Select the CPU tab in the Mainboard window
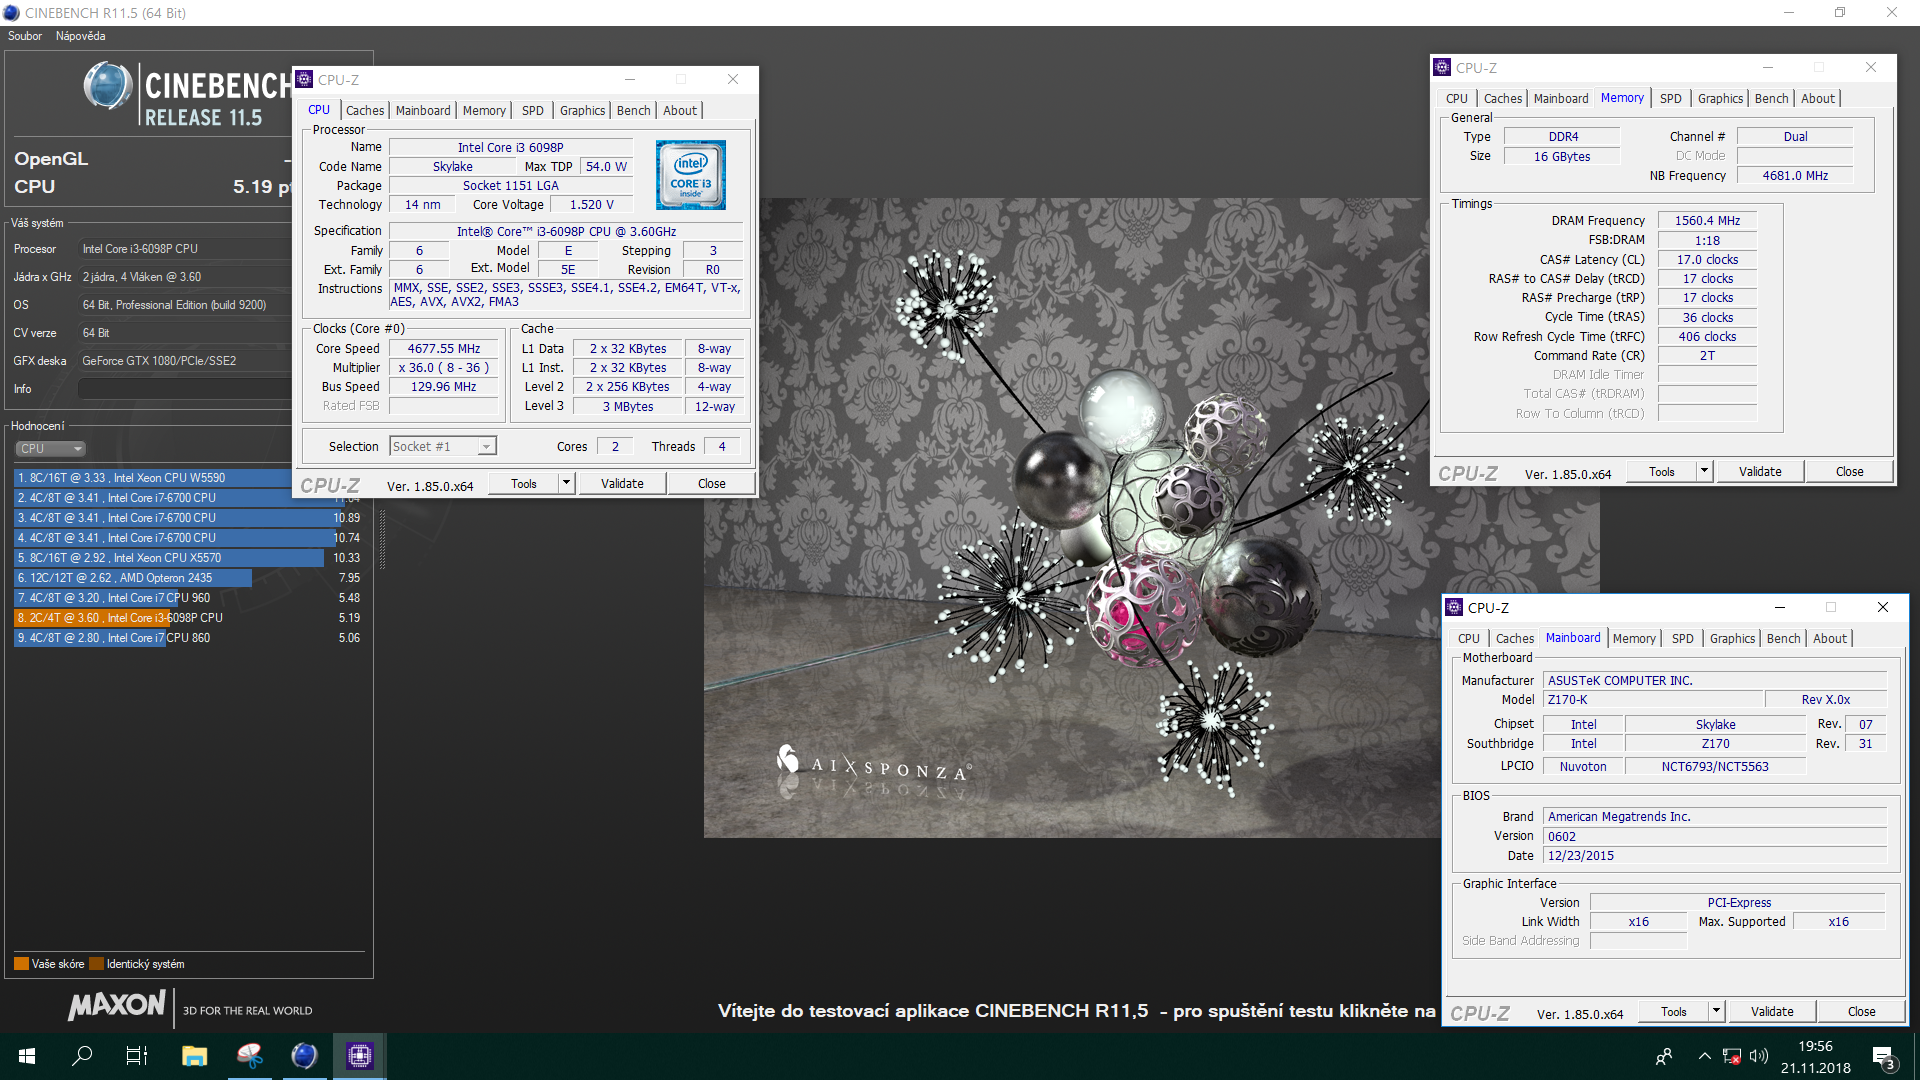Viewport: 1920px width, 1080px height. pos(1468,639)
